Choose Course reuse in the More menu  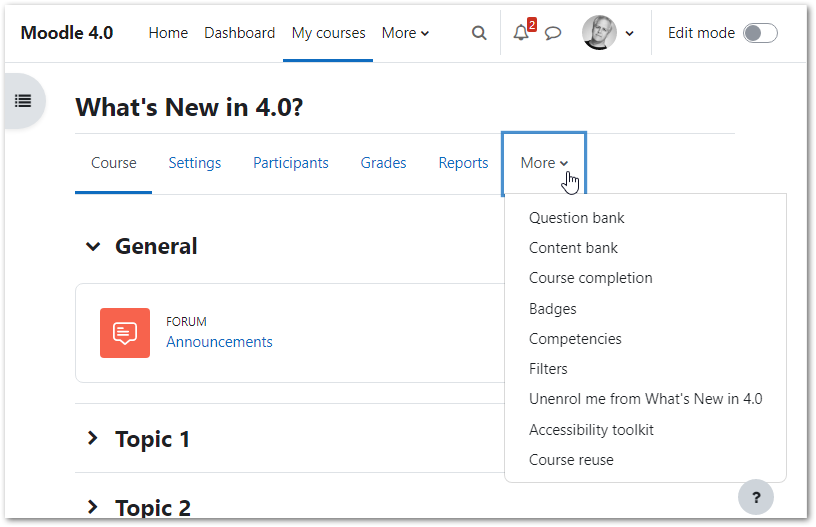point(571,460)
